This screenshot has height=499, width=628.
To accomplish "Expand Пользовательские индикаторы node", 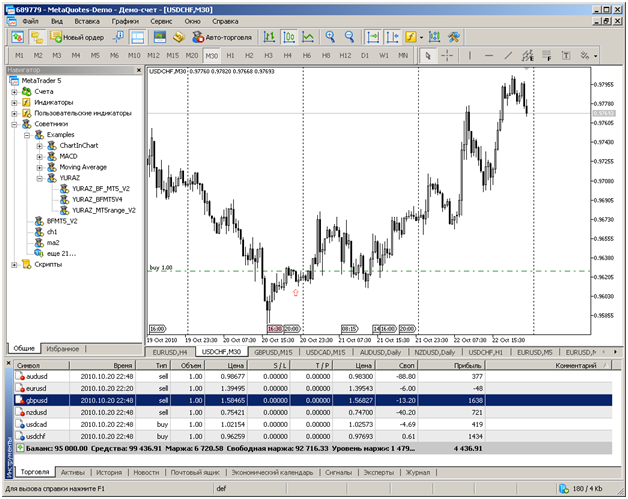I will coord(14,113).
